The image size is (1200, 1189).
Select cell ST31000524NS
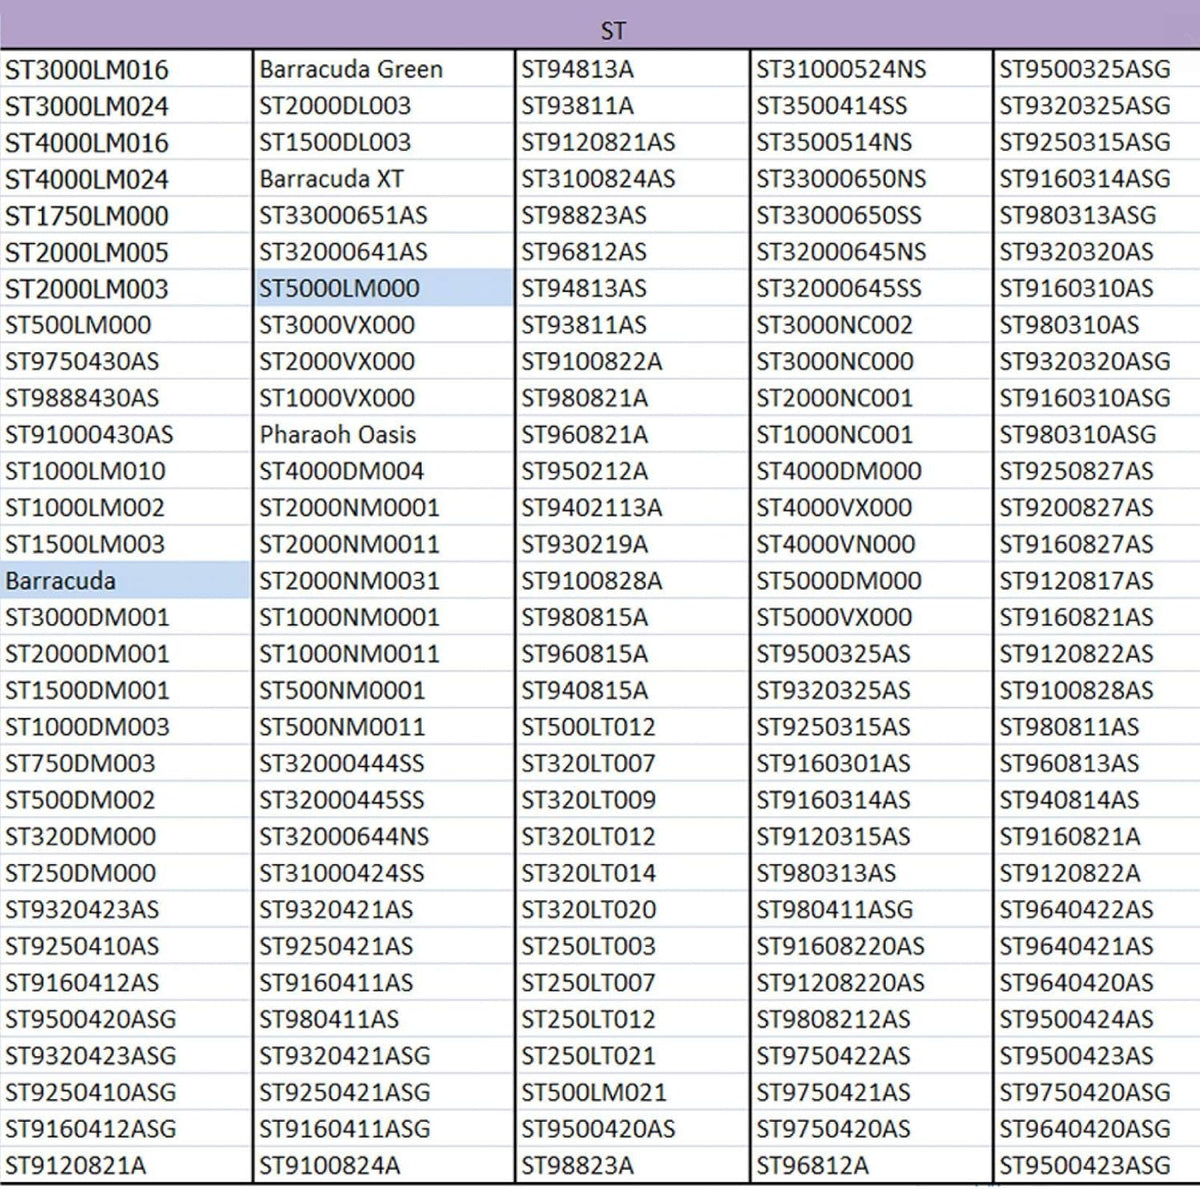tap(871, 69)
